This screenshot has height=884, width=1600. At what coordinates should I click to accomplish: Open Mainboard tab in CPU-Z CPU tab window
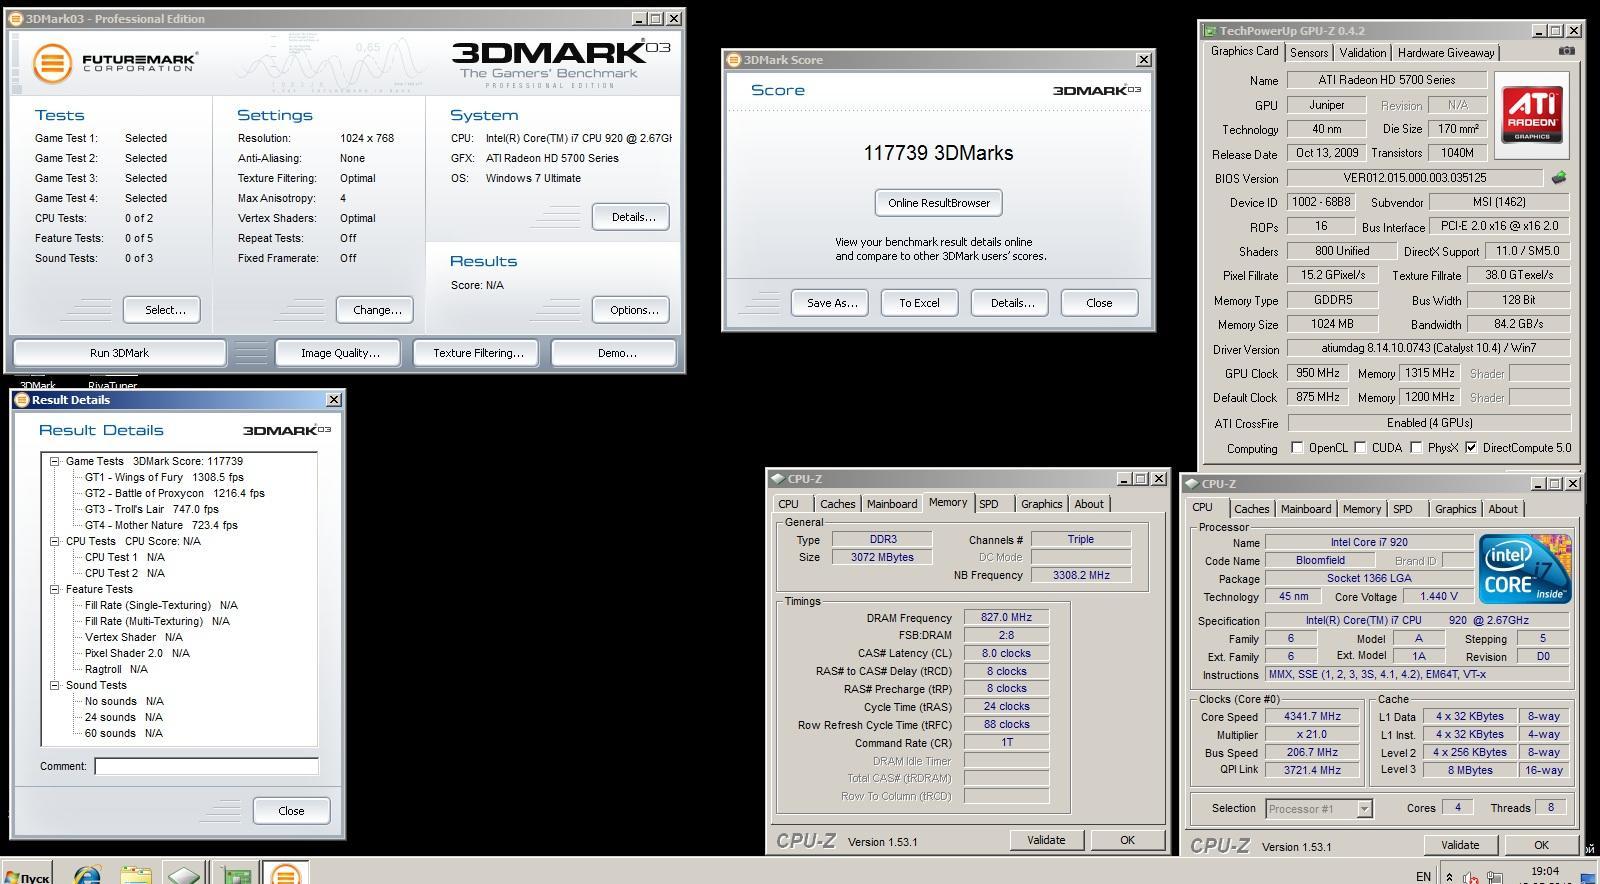click(x=1305, y=509)
